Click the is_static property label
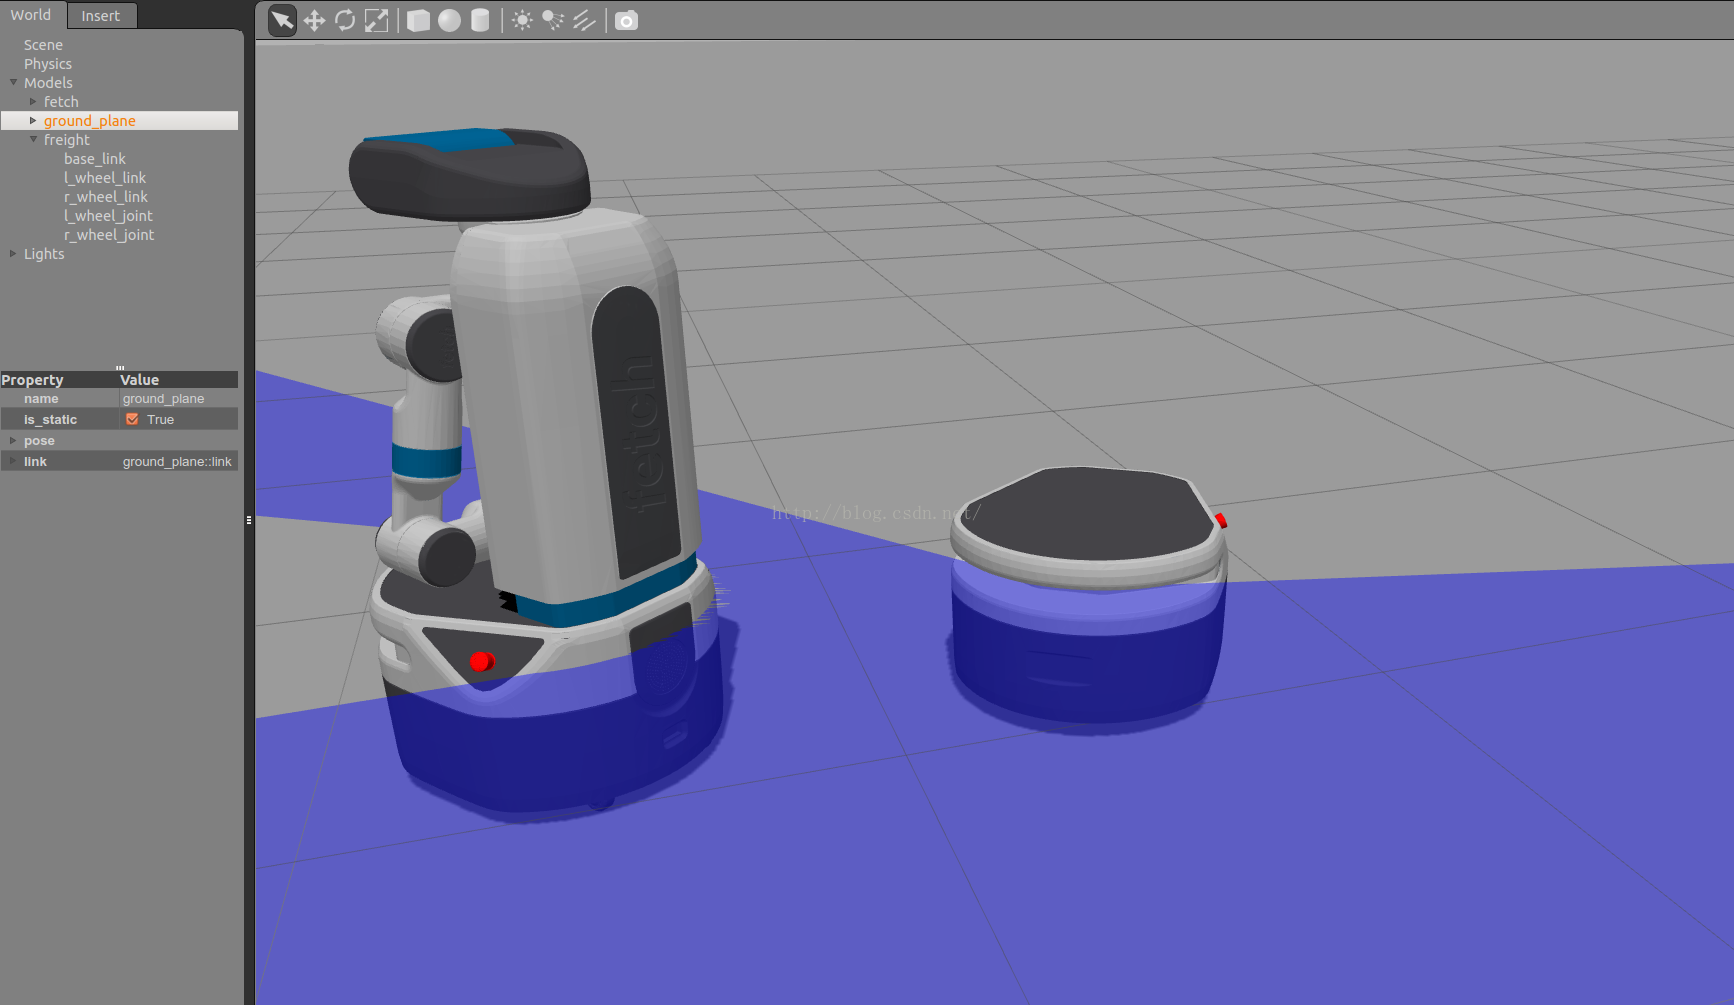The height and width of the screenshot is (1005, 1734). (x=50, y=420)
